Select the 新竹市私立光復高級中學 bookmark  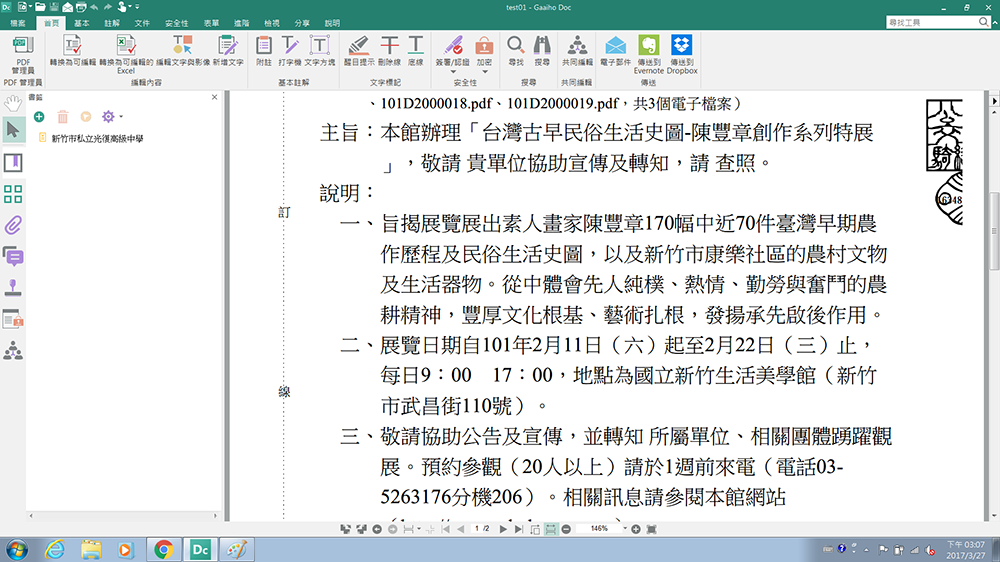click(x=97, y=139)
